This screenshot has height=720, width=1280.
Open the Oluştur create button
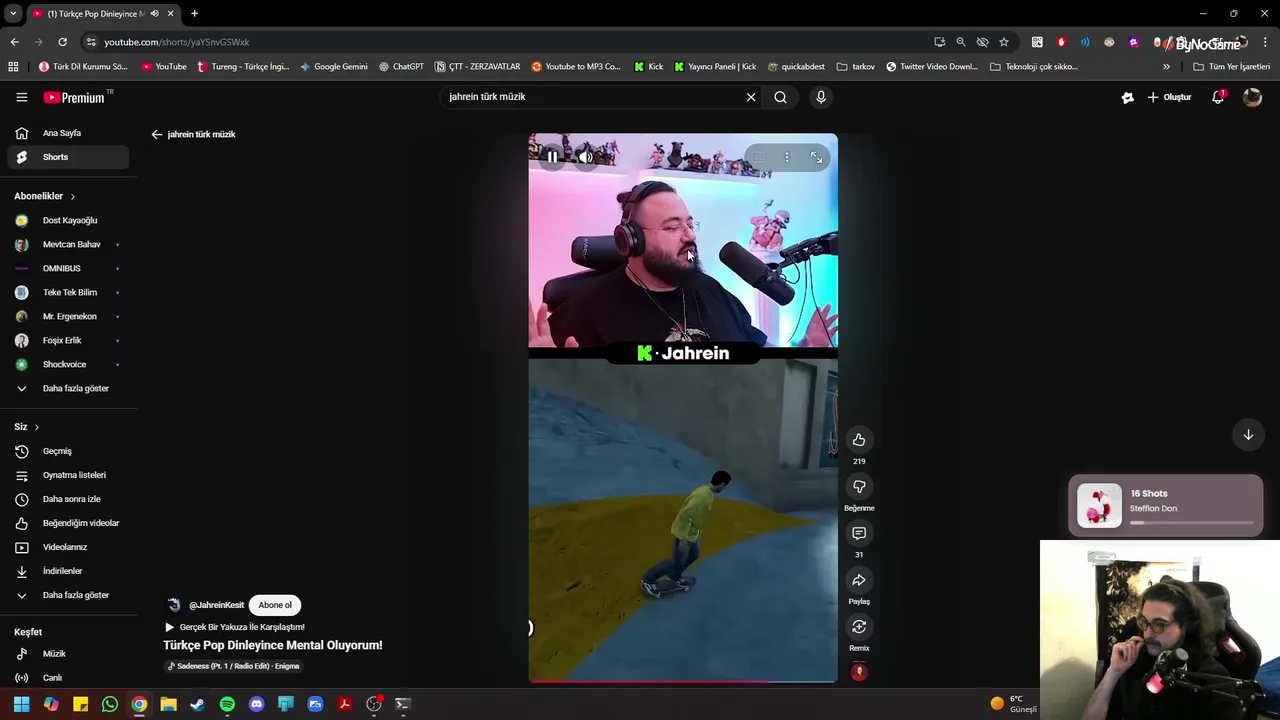pos(1169,97)
